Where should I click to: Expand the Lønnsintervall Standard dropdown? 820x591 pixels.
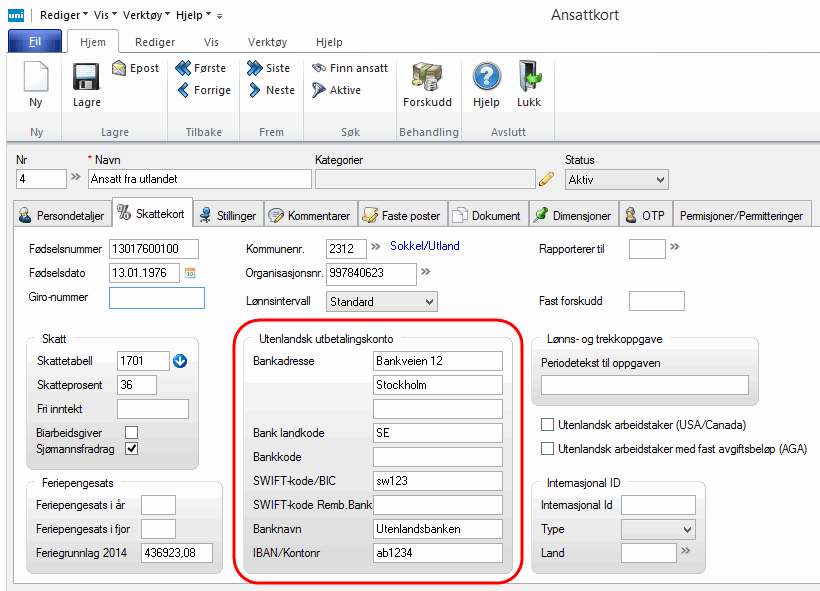tap(382, 301)
